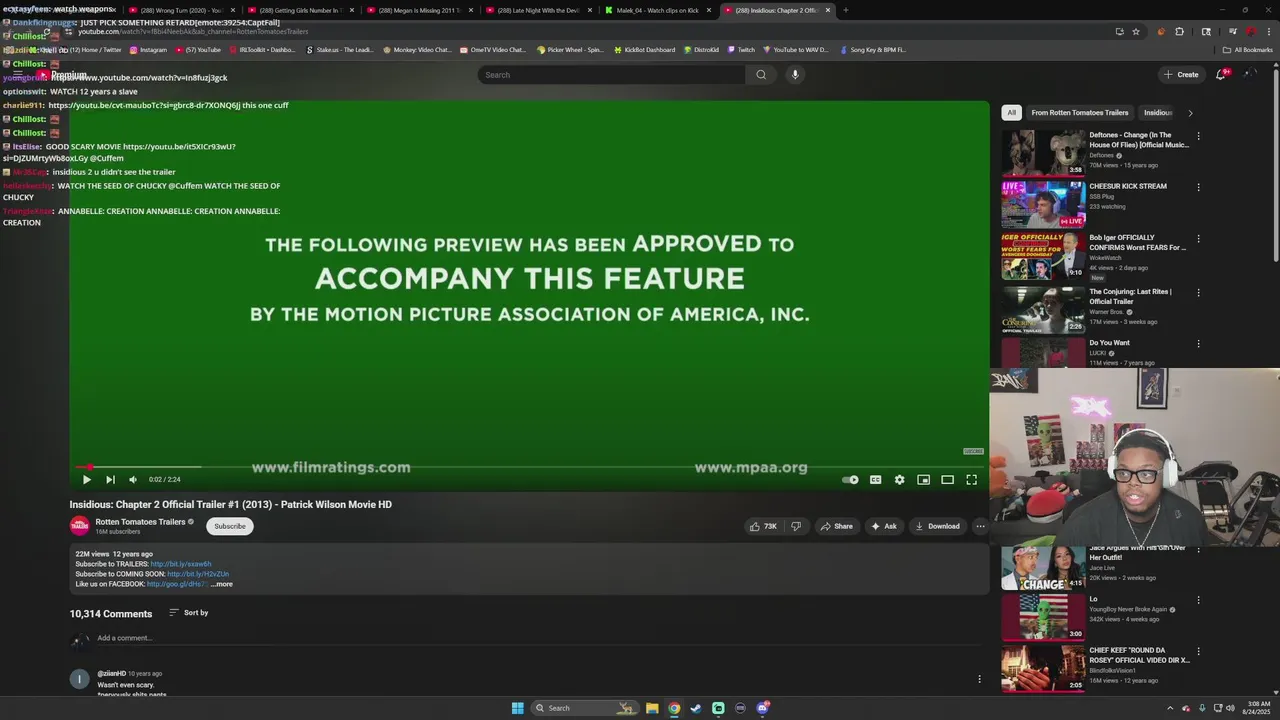Open All Bookmarks folder

click(1247, 50)
